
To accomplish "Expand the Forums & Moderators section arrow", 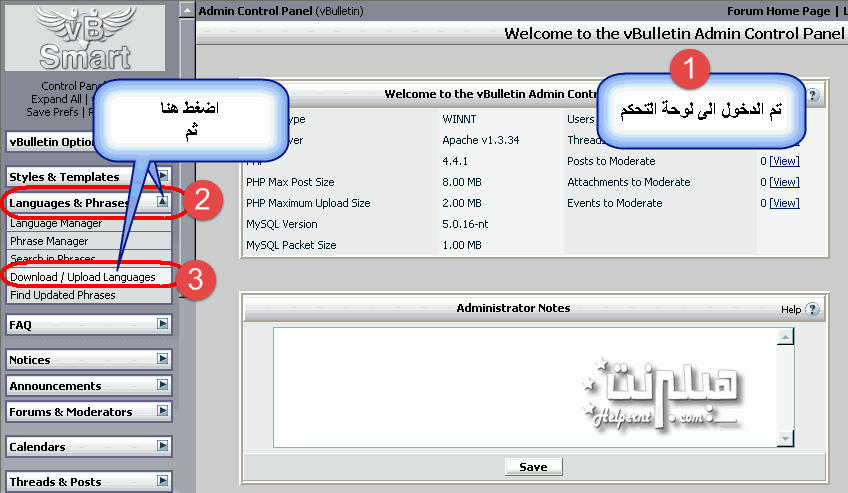I will [163, 410].
